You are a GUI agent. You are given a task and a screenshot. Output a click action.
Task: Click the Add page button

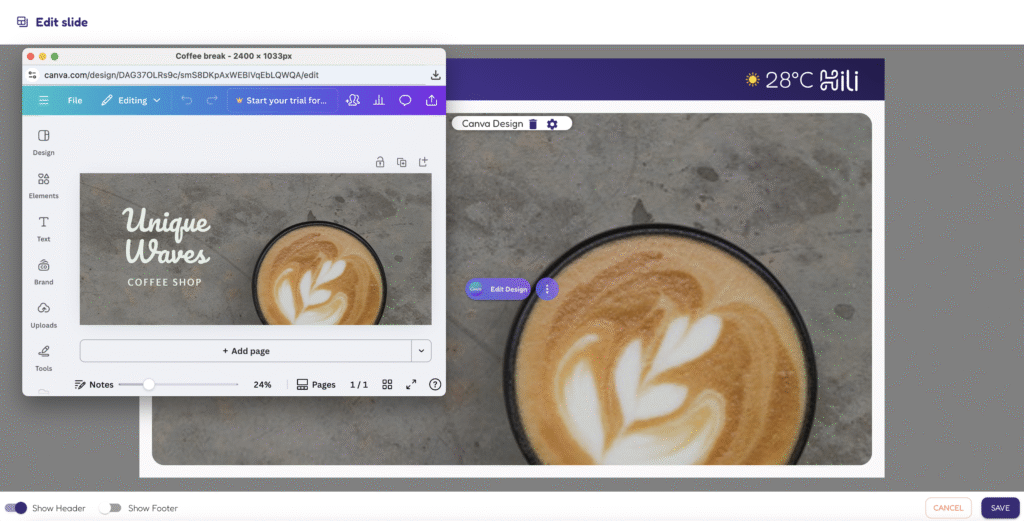pos(246,351)
